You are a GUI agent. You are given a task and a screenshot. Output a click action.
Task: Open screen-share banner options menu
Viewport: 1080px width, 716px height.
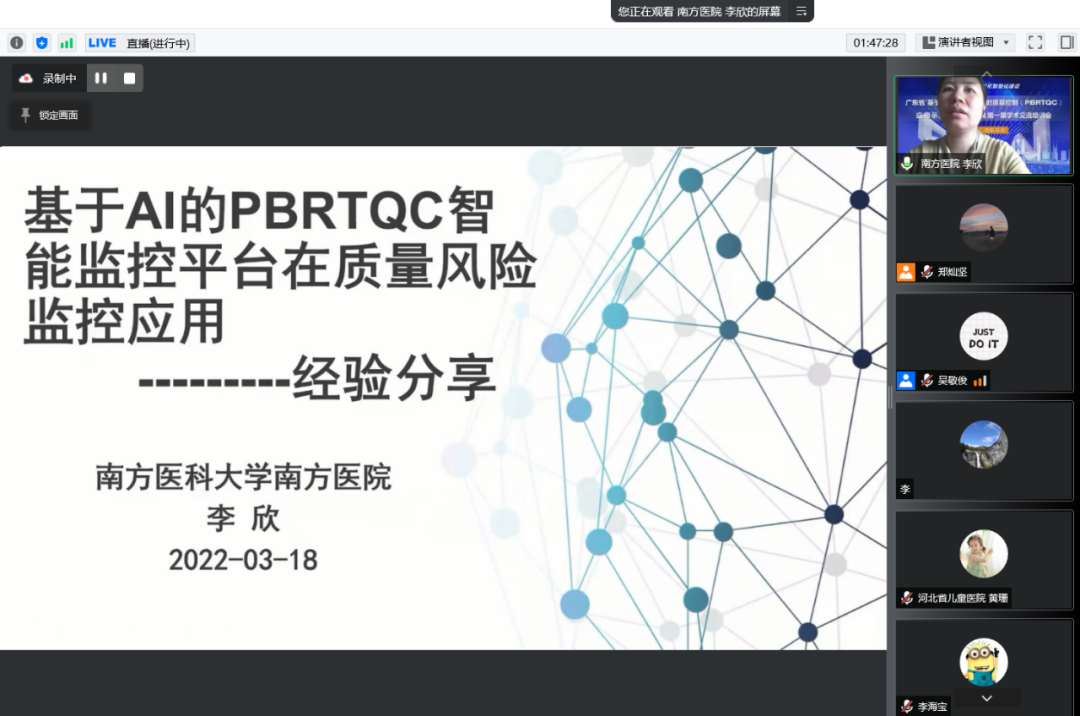tap(801, 11)
